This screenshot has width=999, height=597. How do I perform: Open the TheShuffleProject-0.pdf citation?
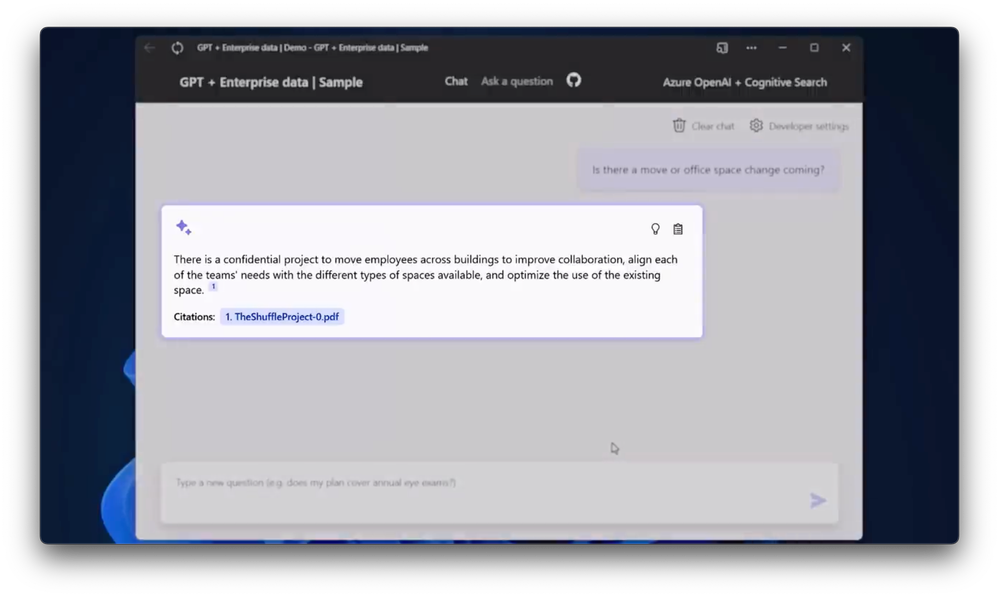282,317
